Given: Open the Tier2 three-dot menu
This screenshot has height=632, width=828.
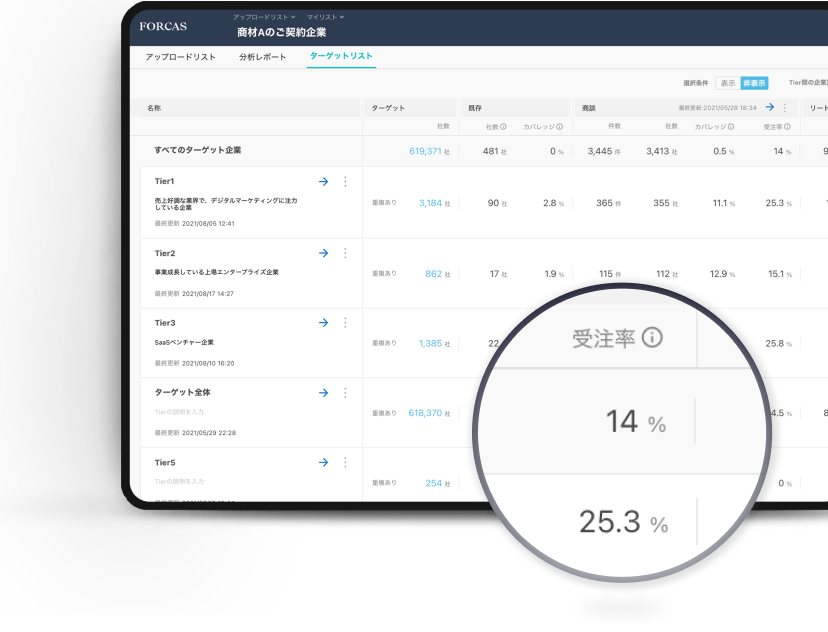Looking at the screenshot, I should point(345,253).
